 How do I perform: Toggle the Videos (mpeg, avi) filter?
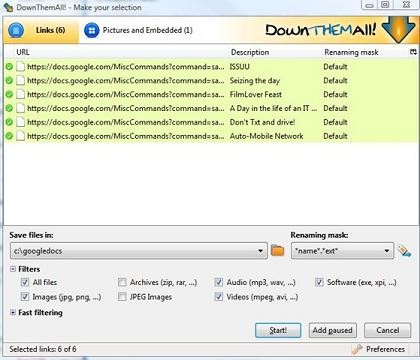point(219,296)
